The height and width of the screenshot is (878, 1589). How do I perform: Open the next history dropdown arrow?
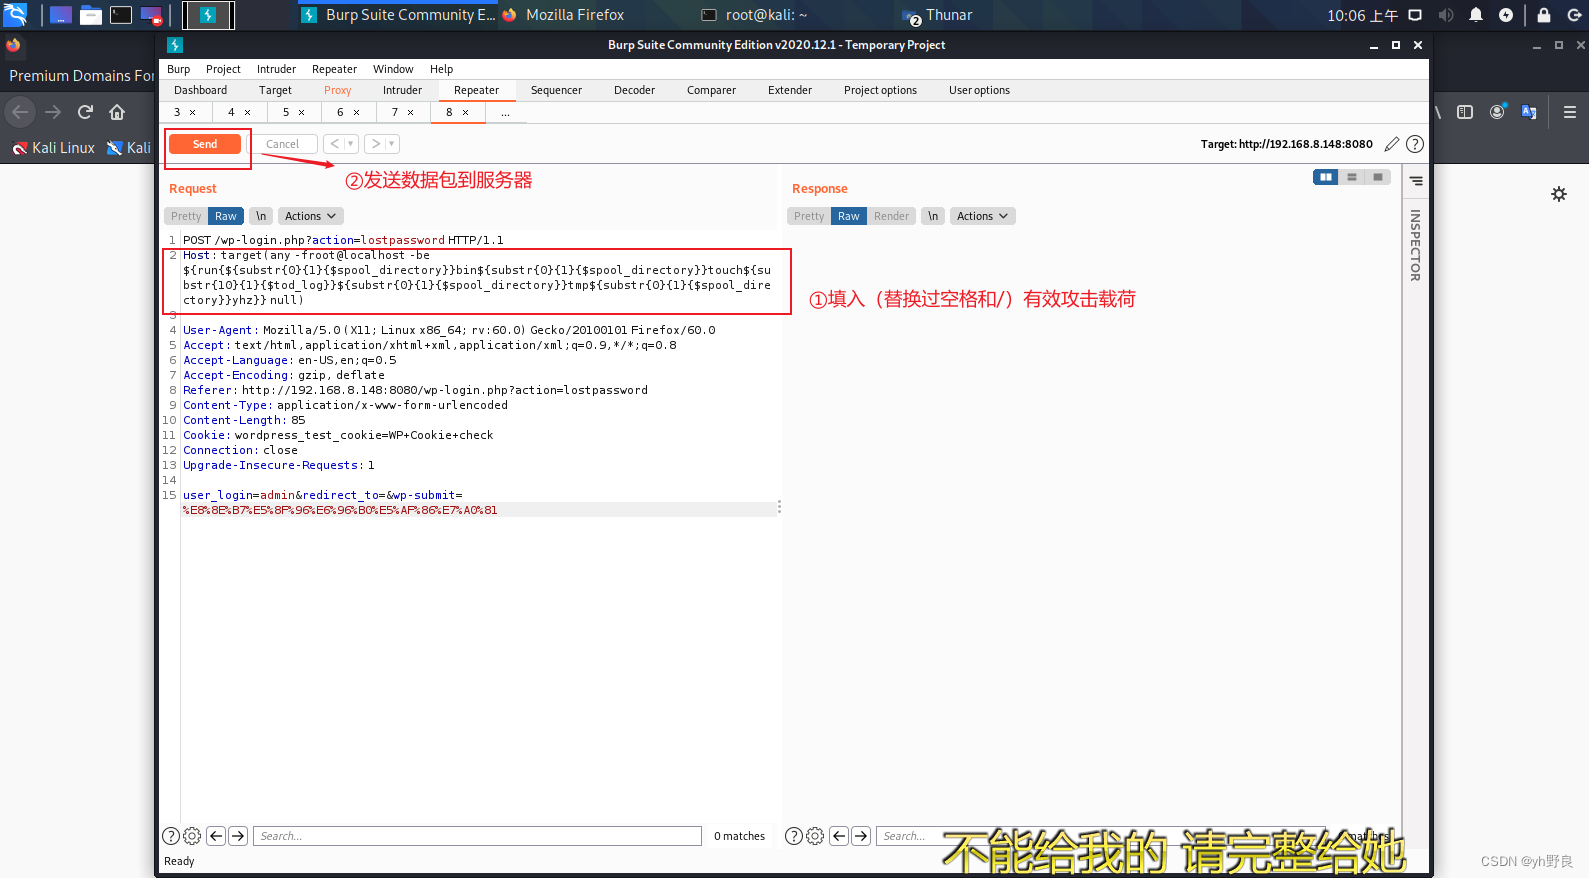point(392,144)
